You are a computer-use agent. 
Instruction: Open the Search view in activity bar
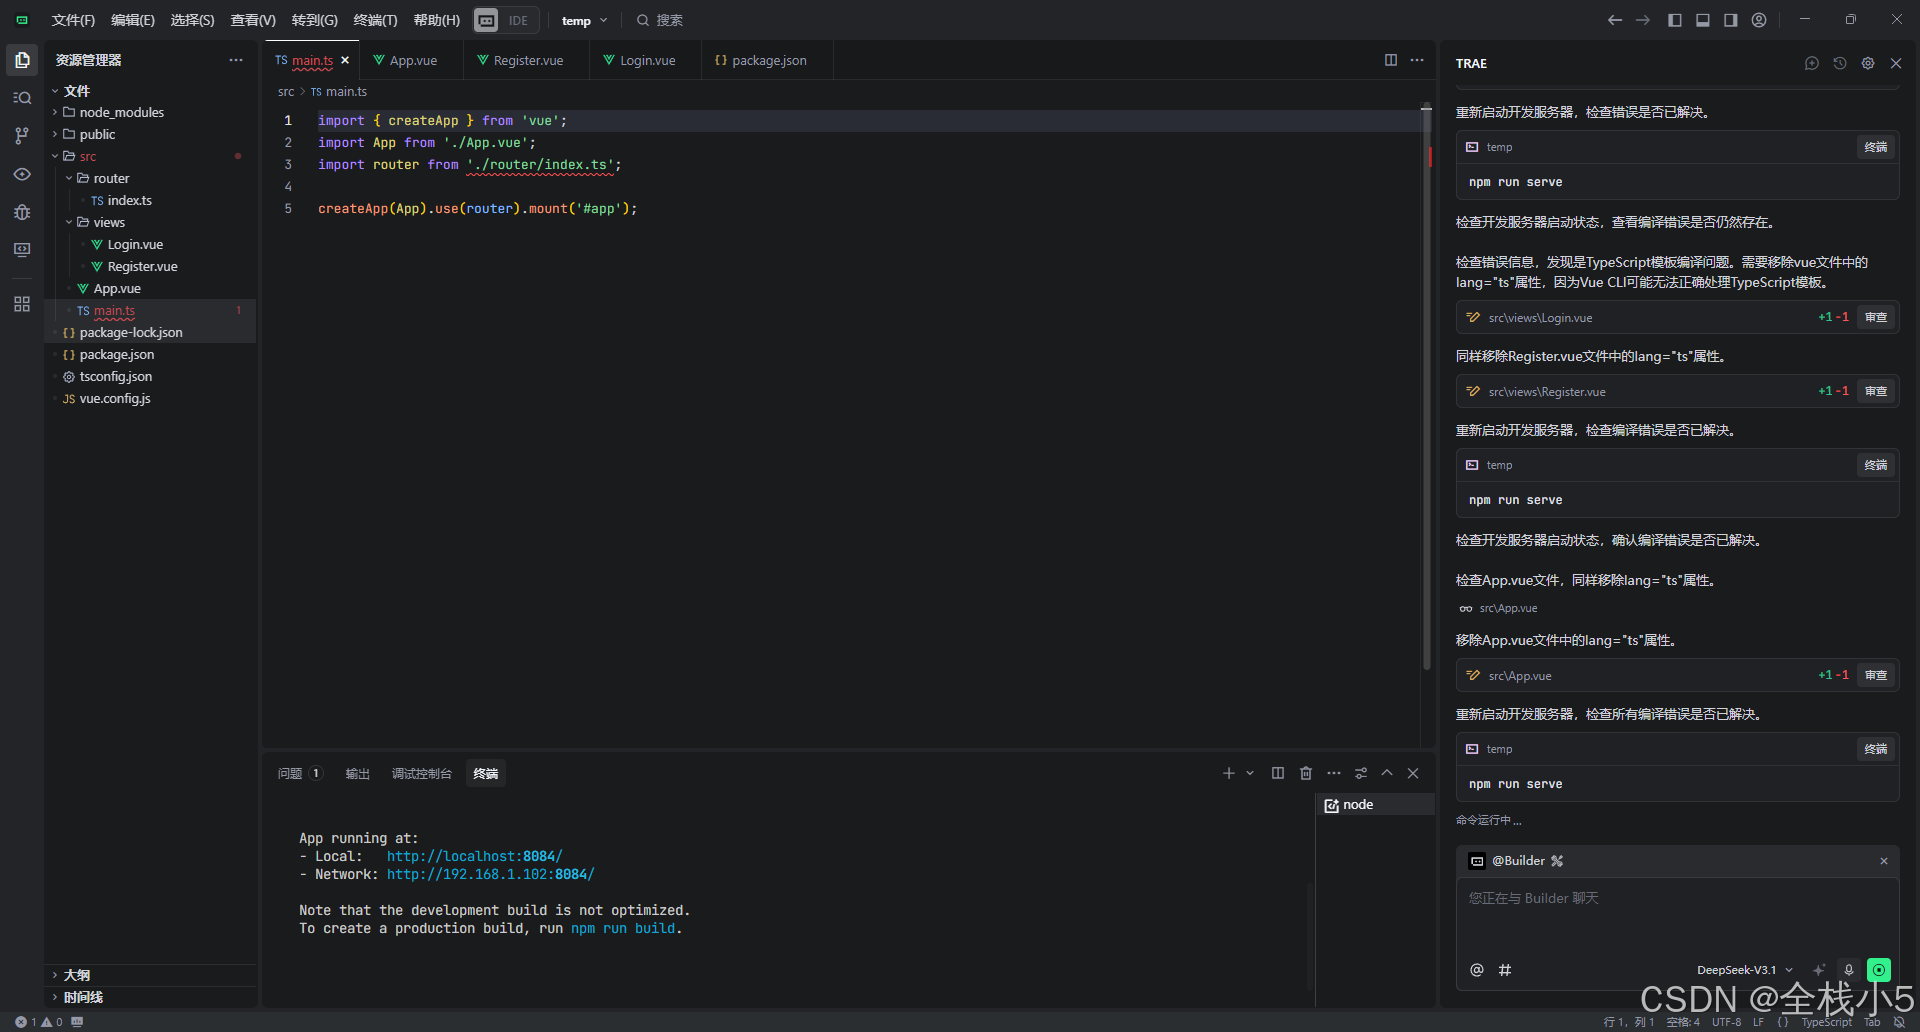(x=22, y=98)
